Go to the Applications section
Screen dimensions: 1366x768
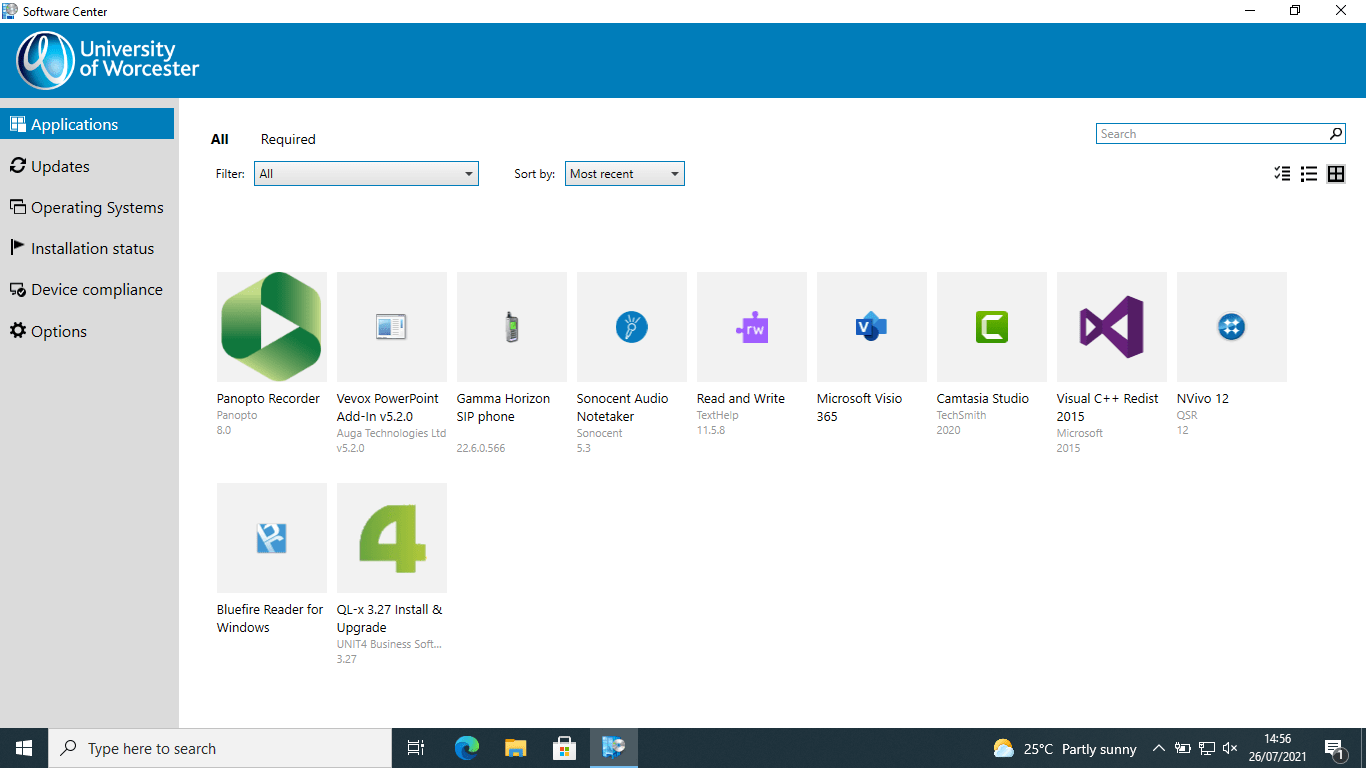pos(87,124)
